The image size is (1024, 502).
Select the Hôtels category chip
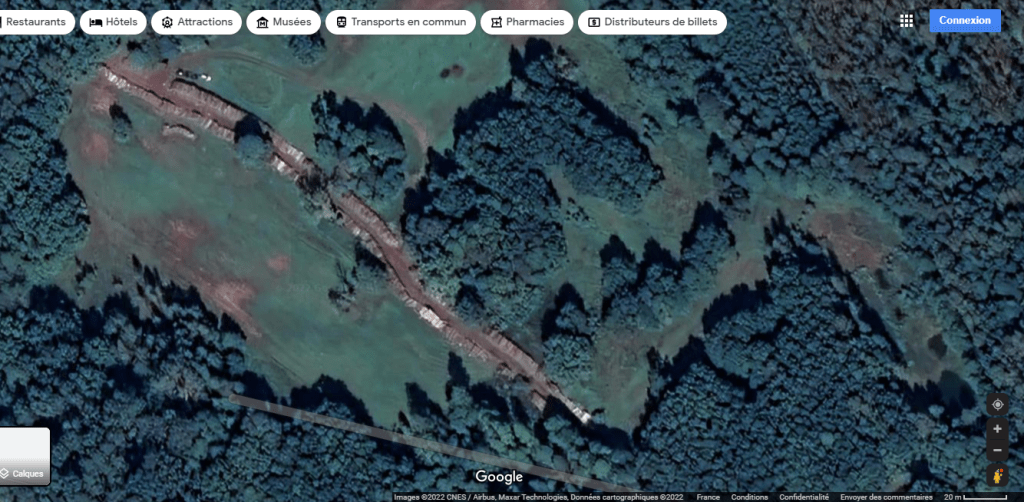pos(113,22)
